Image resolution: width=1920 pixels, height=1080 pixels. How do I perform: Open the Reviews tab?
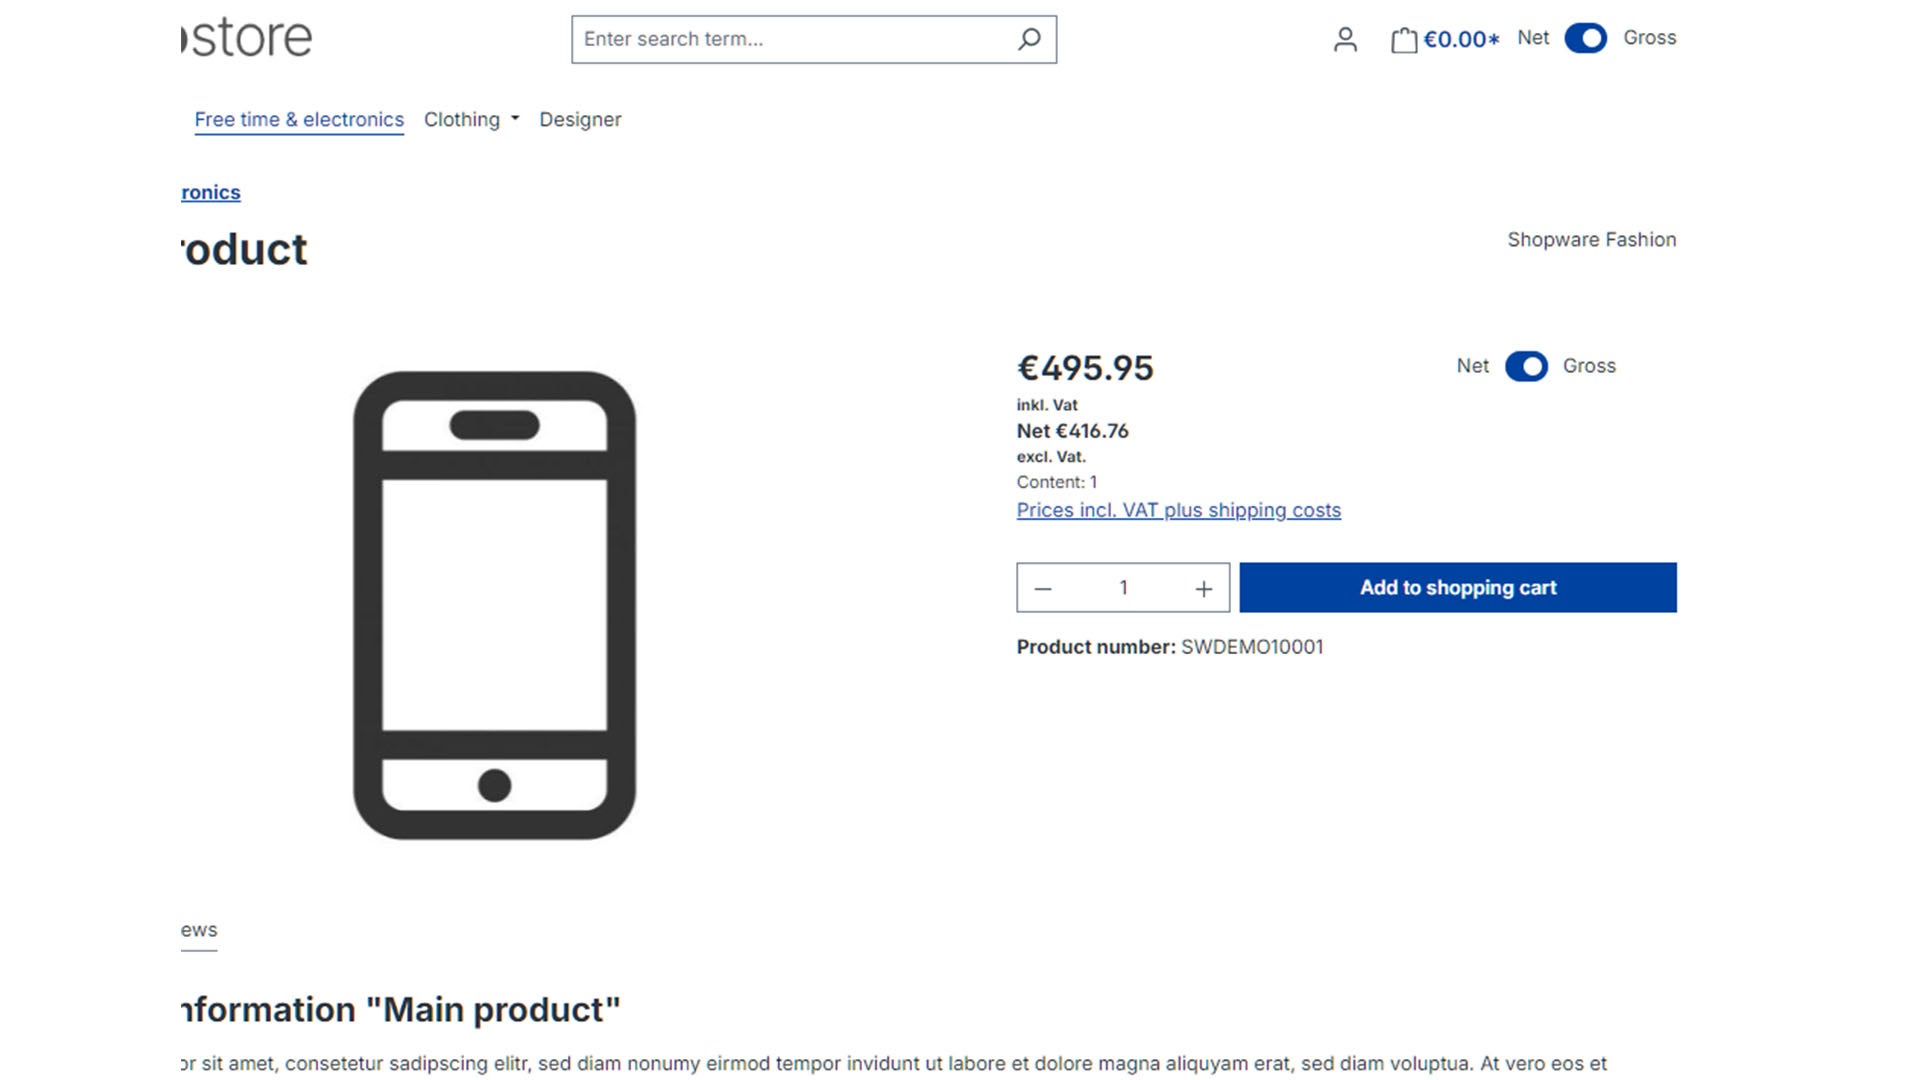[199, 930]
